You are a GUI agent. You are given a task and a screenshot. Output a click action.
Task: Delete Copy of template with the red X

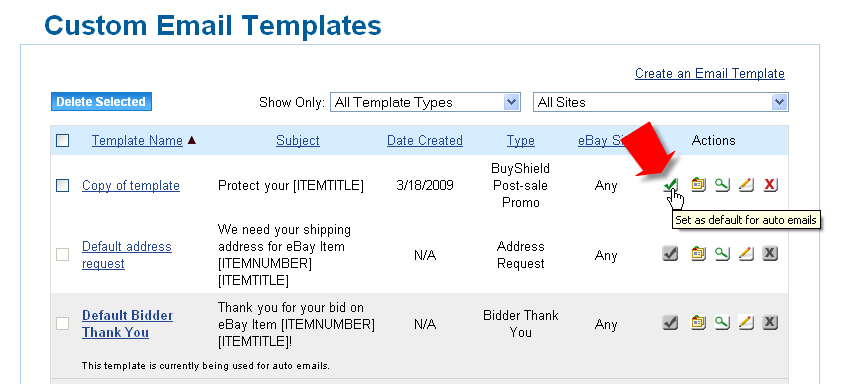[x=770, y=184]
